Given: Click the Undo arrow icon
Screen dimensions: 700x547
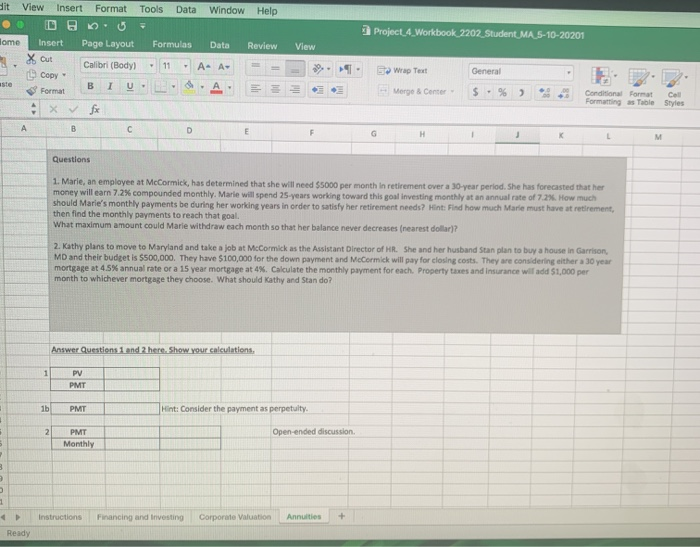Looking at the screenshot, I should 92,26.
